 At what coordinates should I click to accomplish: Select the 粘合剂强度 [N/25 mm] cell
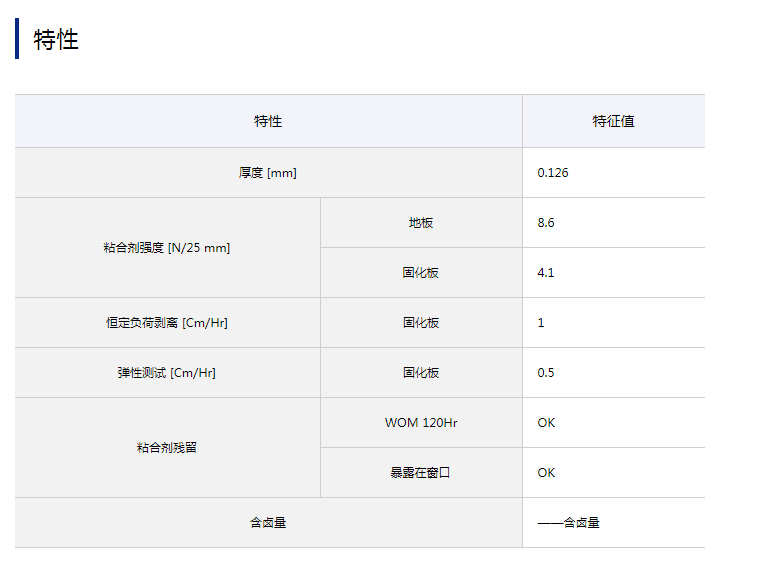click(x=168, y=248)
